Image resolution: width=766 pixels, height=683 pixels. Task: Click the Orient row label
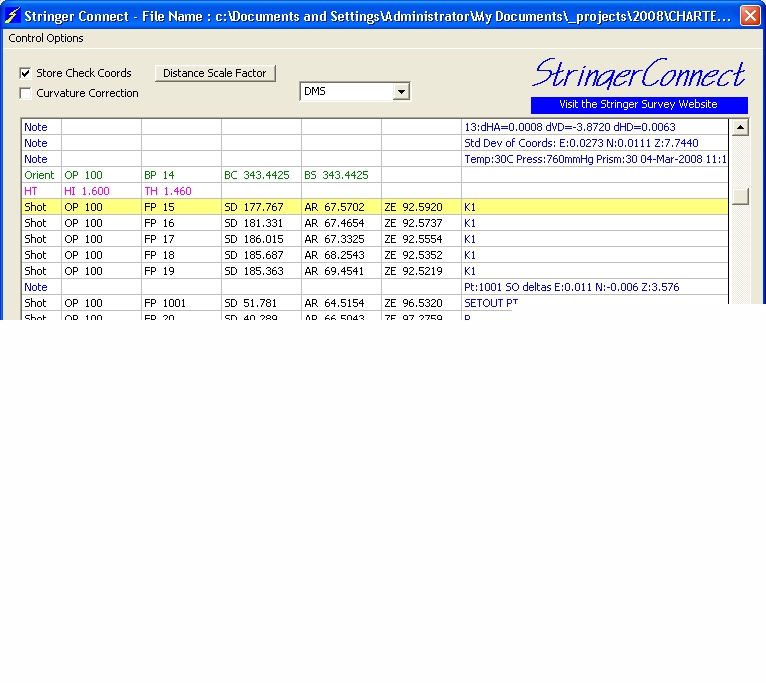(x=42, y=175)
